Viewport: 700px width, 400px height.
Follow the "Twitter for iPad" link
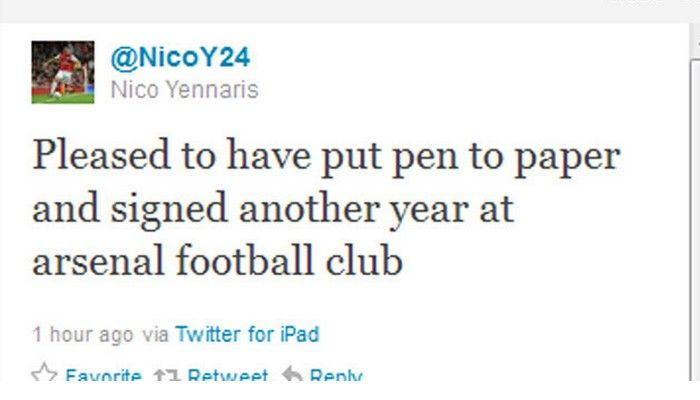pyautogui.click(x=247, y=334)
